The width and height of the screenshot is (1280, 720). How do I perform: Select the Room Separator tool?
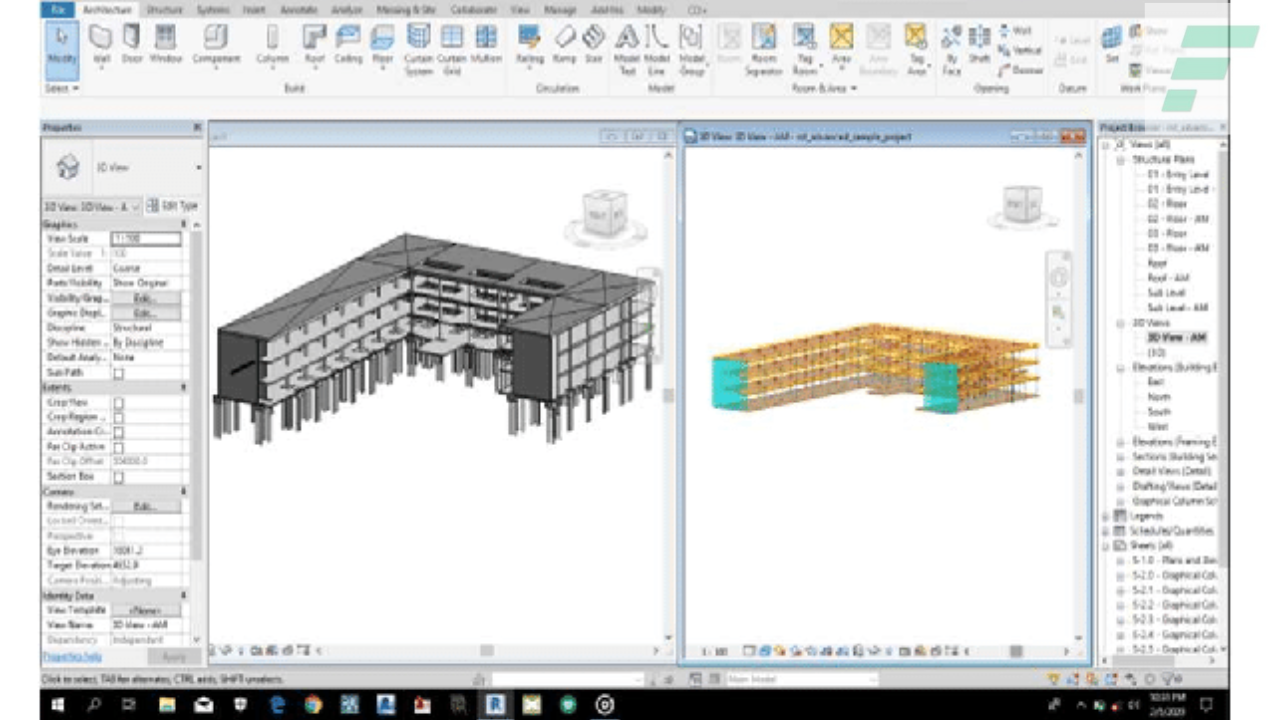[764, 50]
